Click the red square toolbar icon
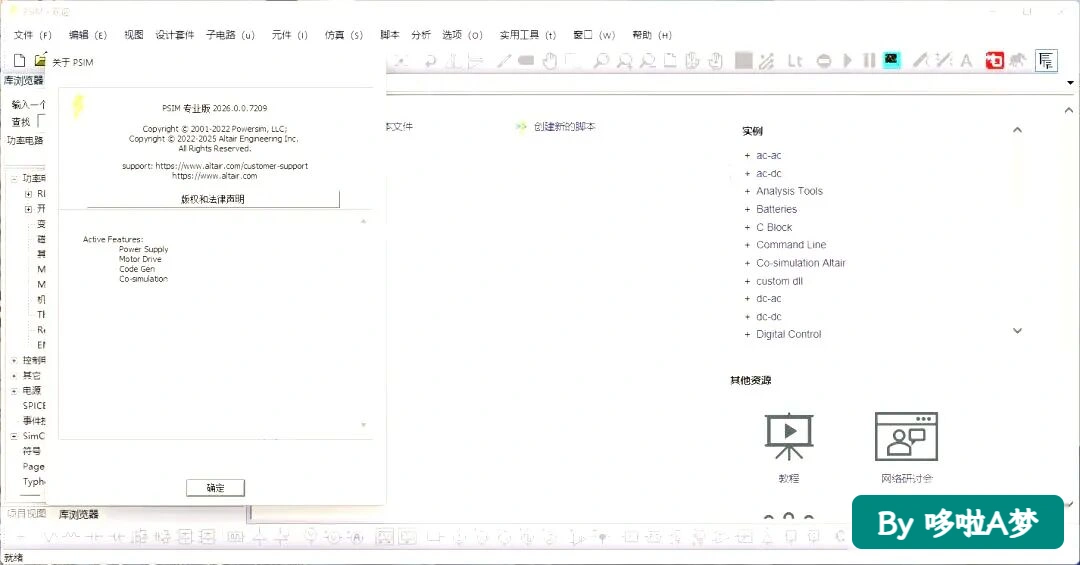The image size is (1080, 565). pos(995,61)
